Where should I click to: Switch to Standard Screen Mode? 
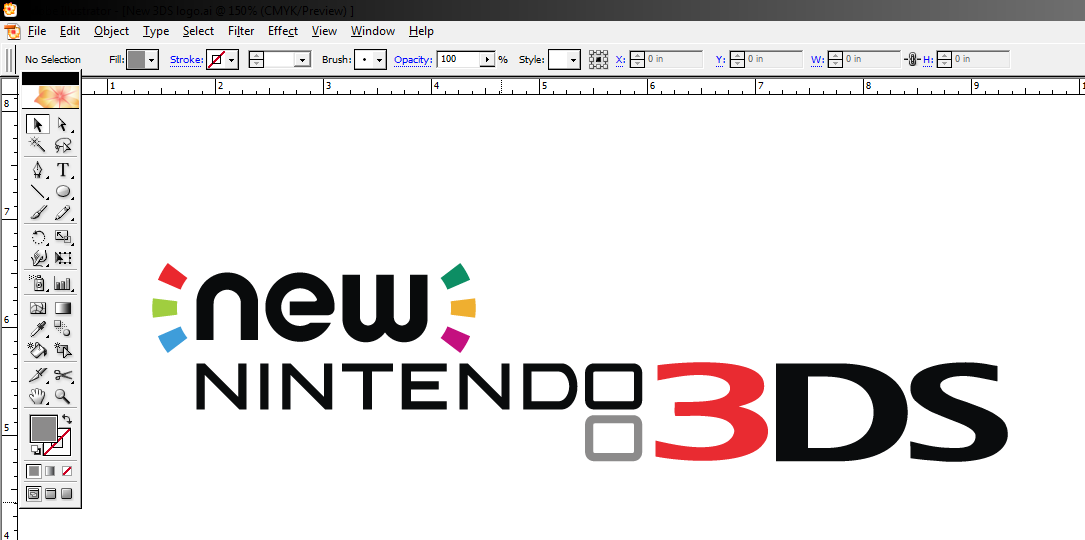pyautogui.click(x=34, y=493)
